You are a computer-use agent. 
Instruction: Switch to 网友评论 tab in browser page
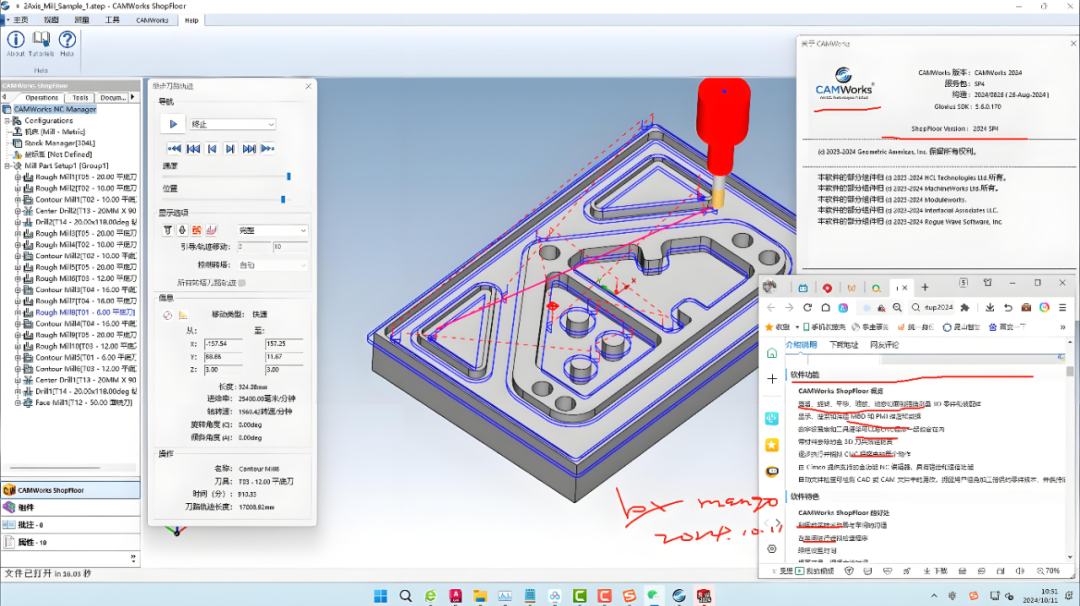[x=884, y=345]
